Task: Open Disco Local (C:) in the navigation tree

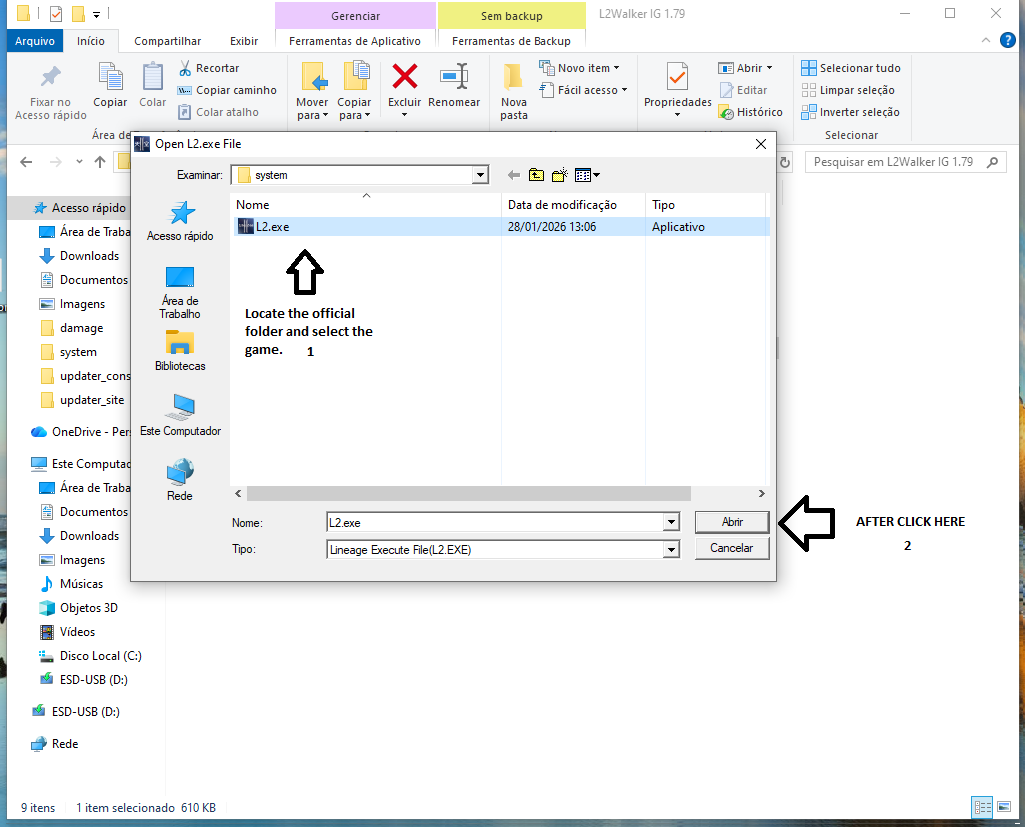Action: tap(90, 656)
